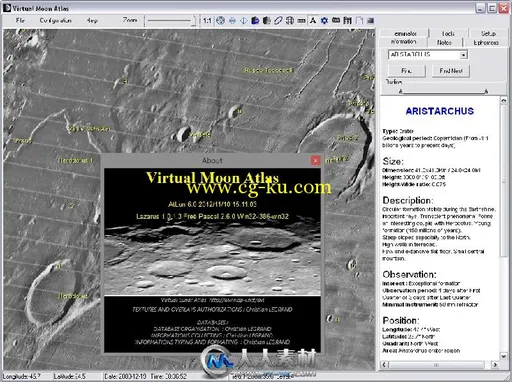The width and height of the screenshot is (512, 382).
Task: Switch to the Setup tab
Action: (488, 33)
